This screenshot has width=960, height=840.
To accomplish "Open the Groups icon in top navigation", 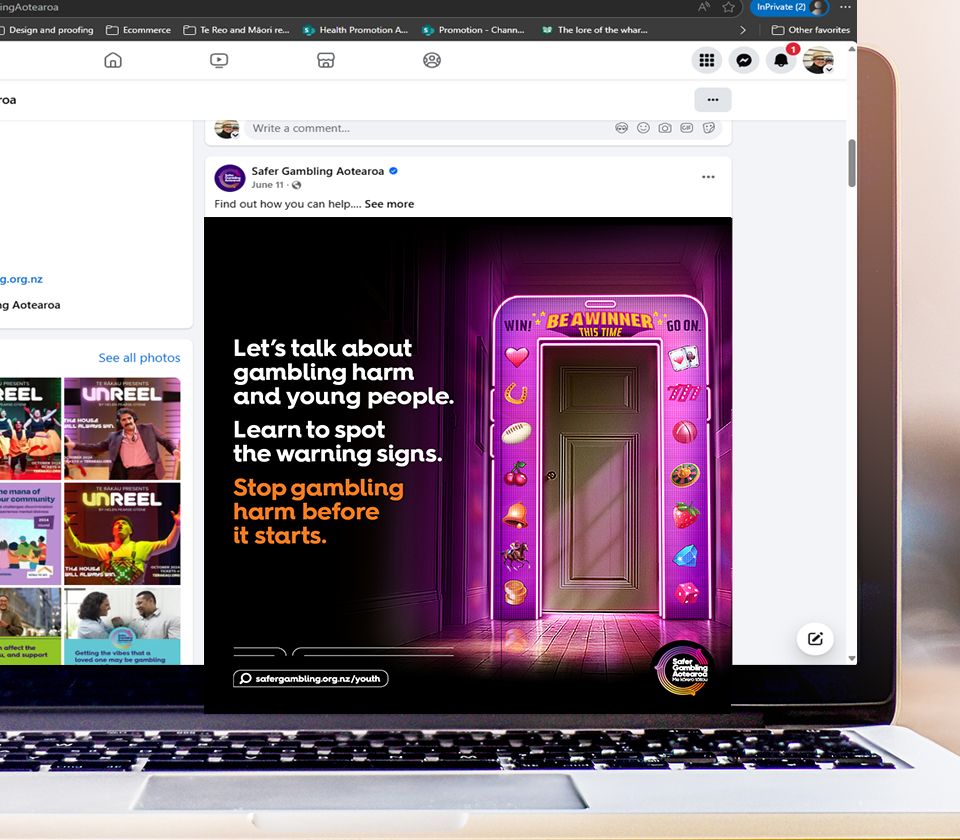I will 432,60.
